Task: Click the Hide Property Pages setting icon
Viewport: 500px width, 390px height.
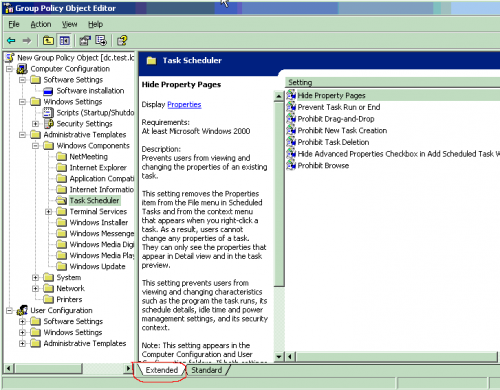Action: [x=291, y=95]
